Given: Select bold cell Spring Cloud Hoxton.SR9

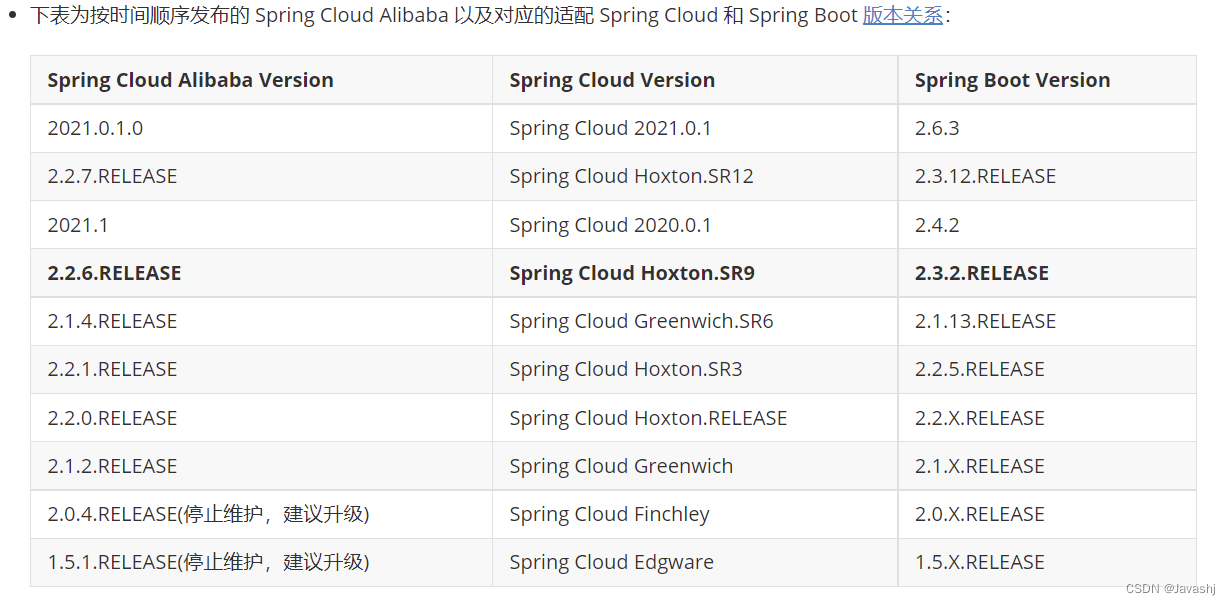Looking at the screenshot, I should click(x=695, y=273).
